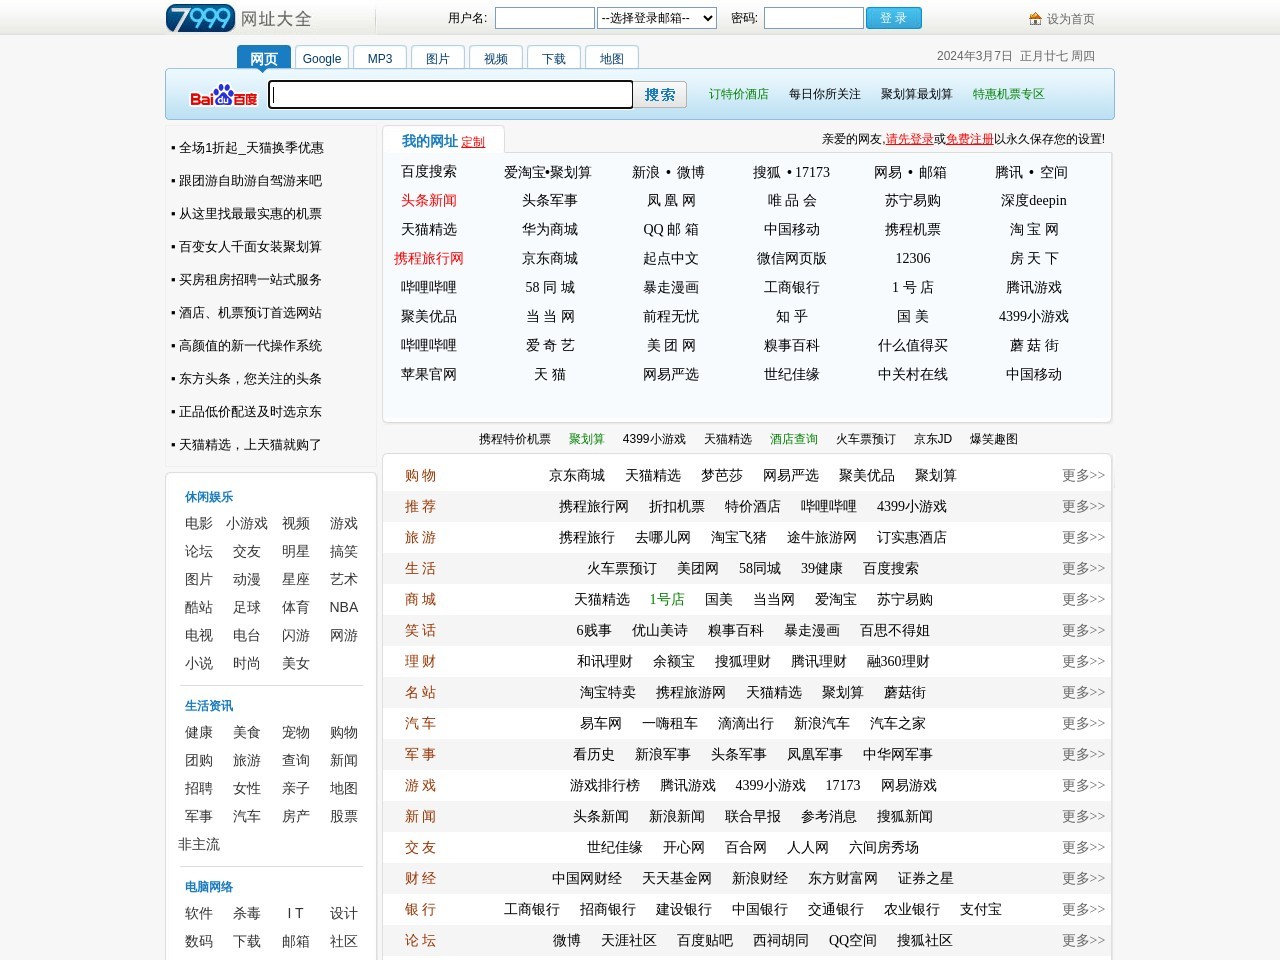This screenshot has width=1280, height=960.
Task: Expand 更多>> in the 购物 row
Action: click(x=1083, y=476)
